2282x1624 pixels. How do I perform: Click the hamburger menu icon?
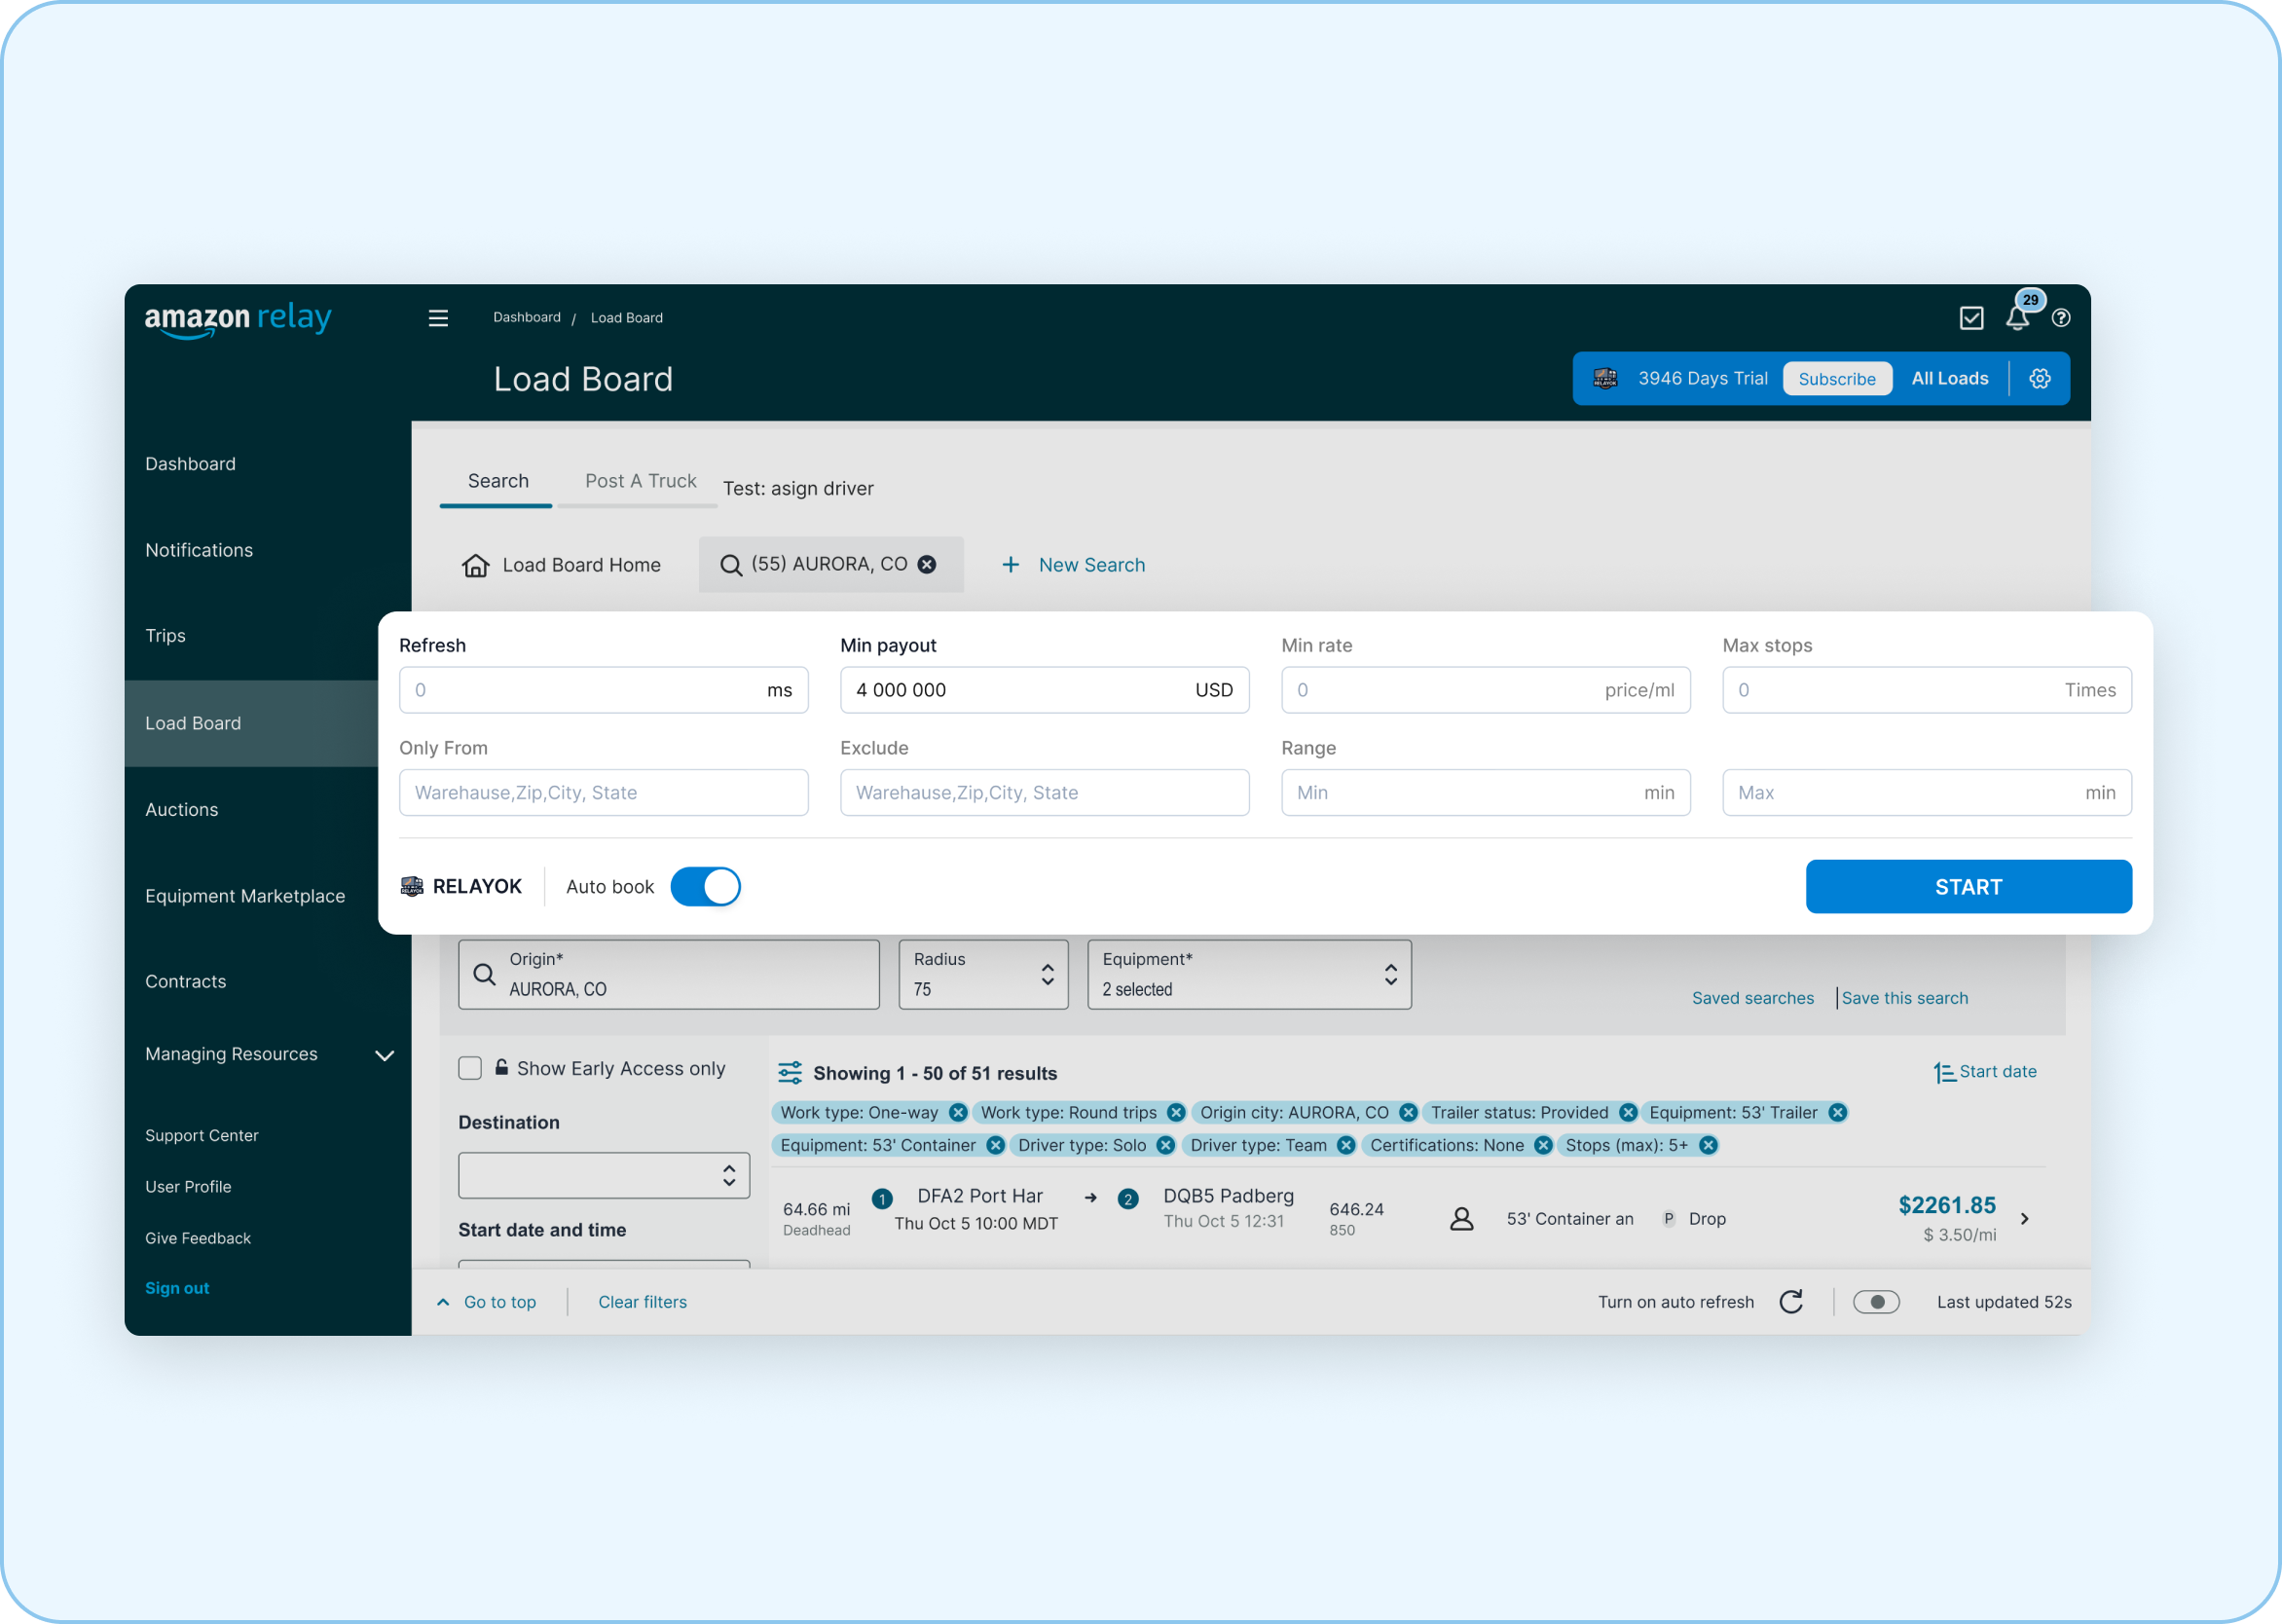pos(436,318)
